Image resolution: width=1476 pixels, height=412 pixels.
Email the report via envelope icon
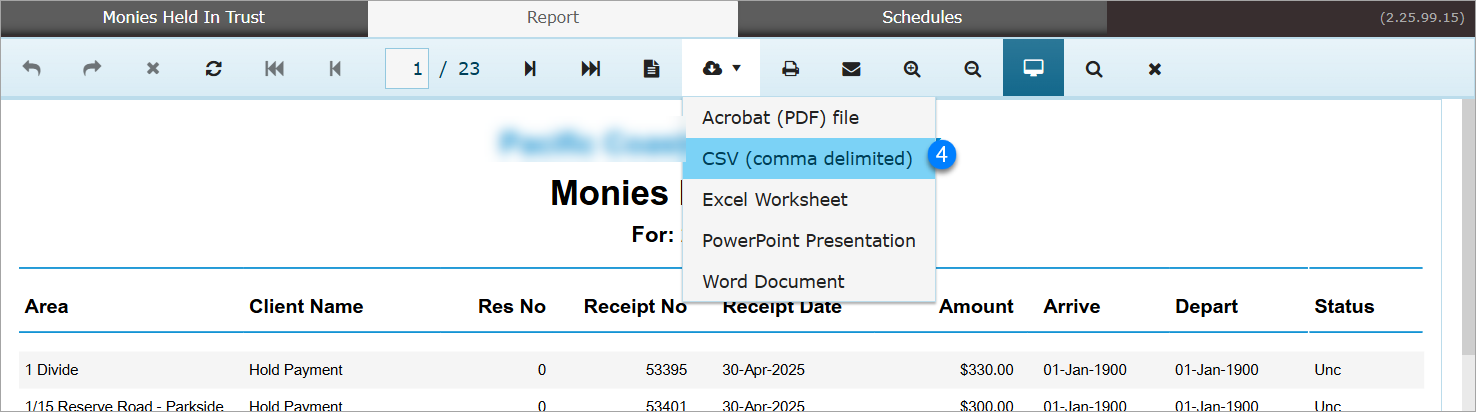[851, 69]
